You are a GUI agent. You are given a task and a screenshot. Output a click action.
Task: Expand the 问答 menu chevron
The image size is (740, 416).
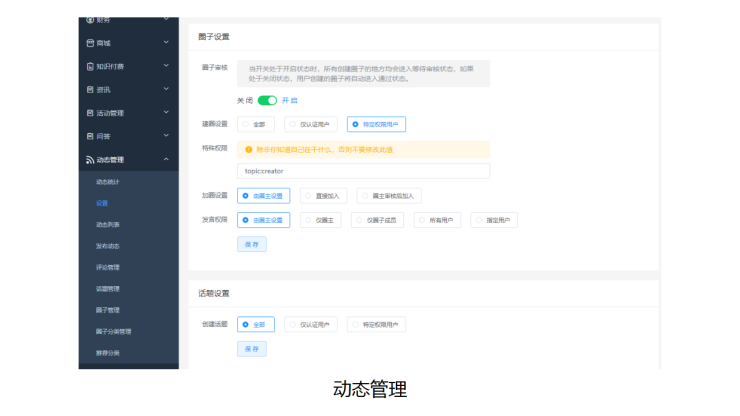[166, 136]
